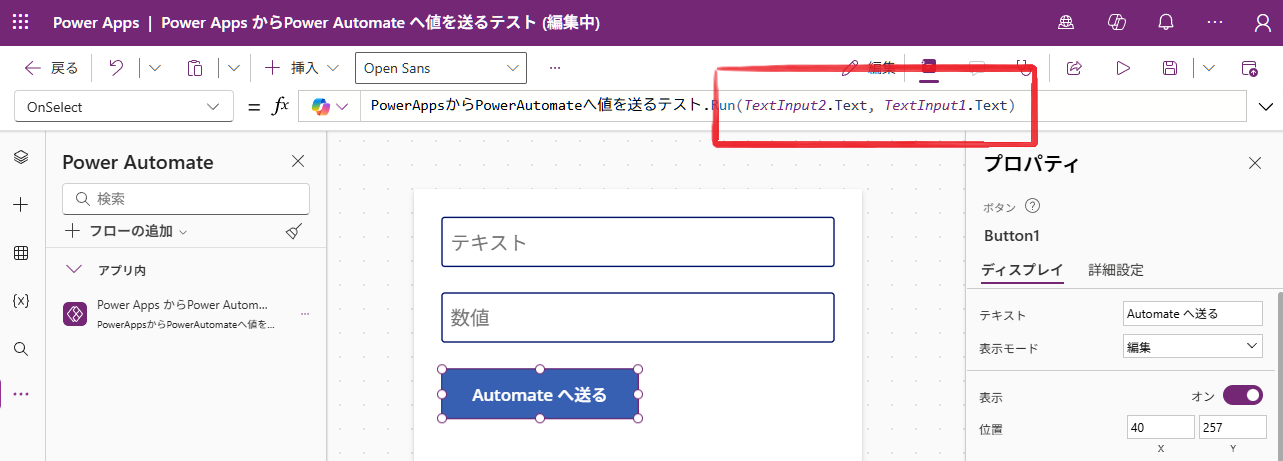This screenshot has width=1283, height=461.
Task: Open the Tree view layers icon
Action: (21, 157)
